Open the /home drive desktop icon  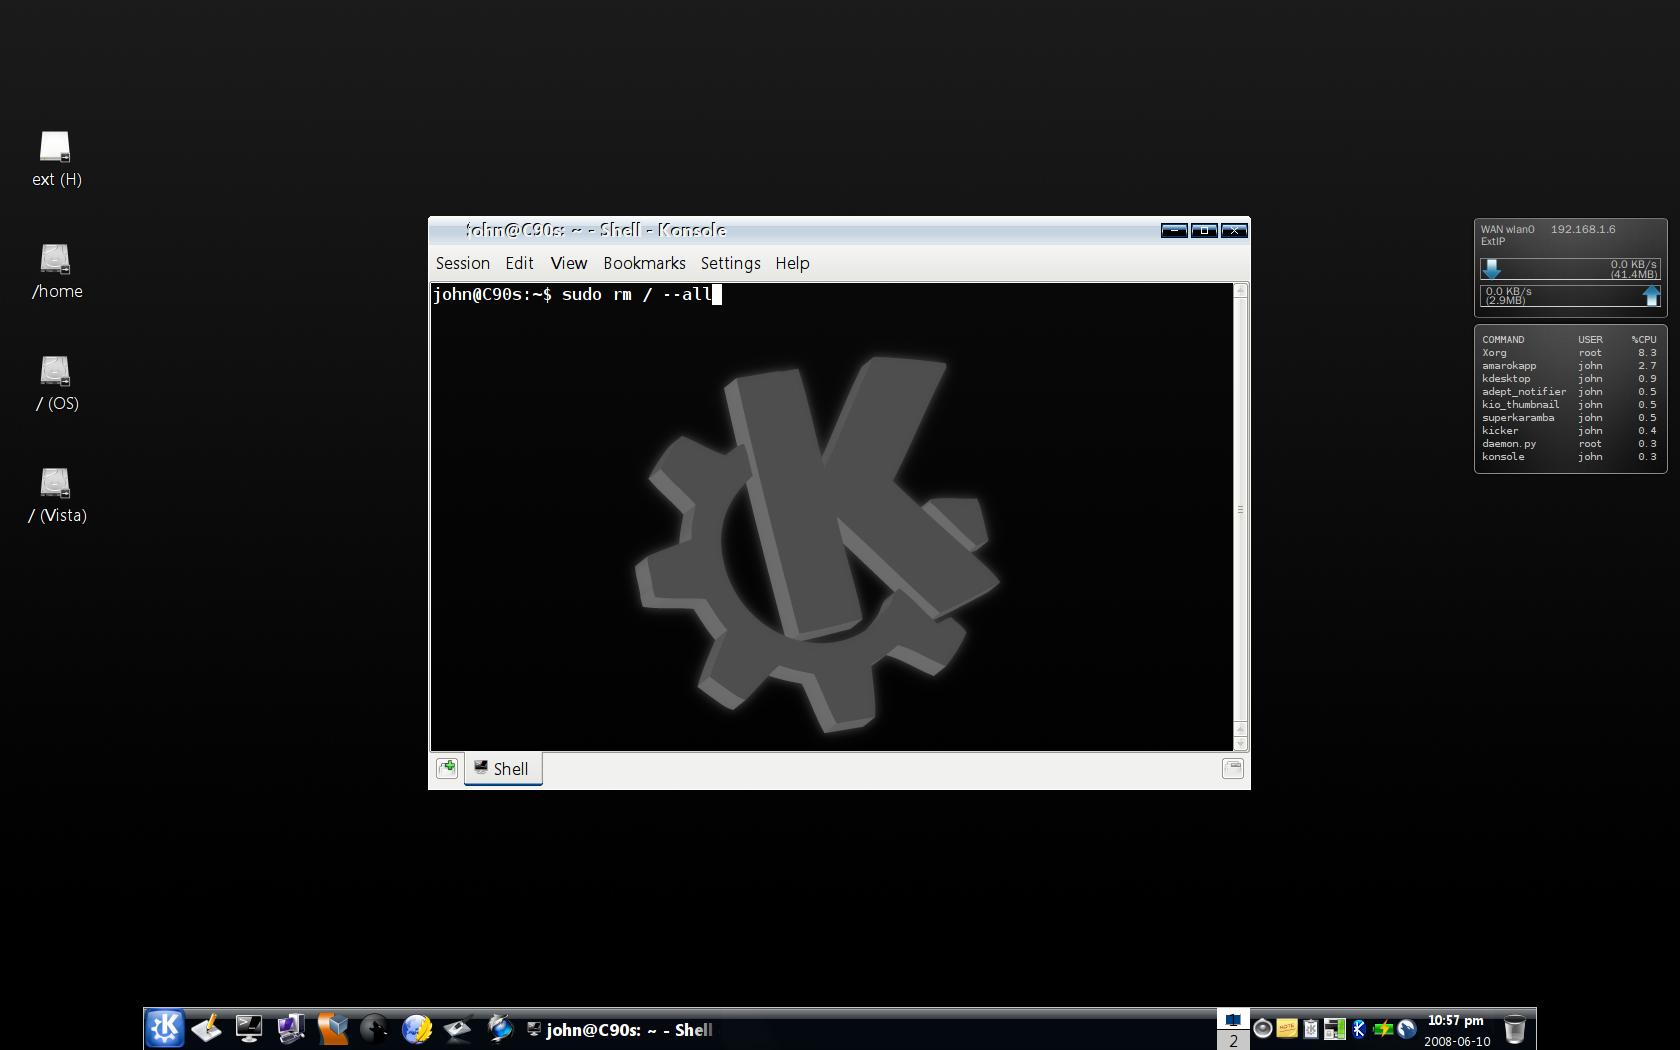click(x=56, y=272)
